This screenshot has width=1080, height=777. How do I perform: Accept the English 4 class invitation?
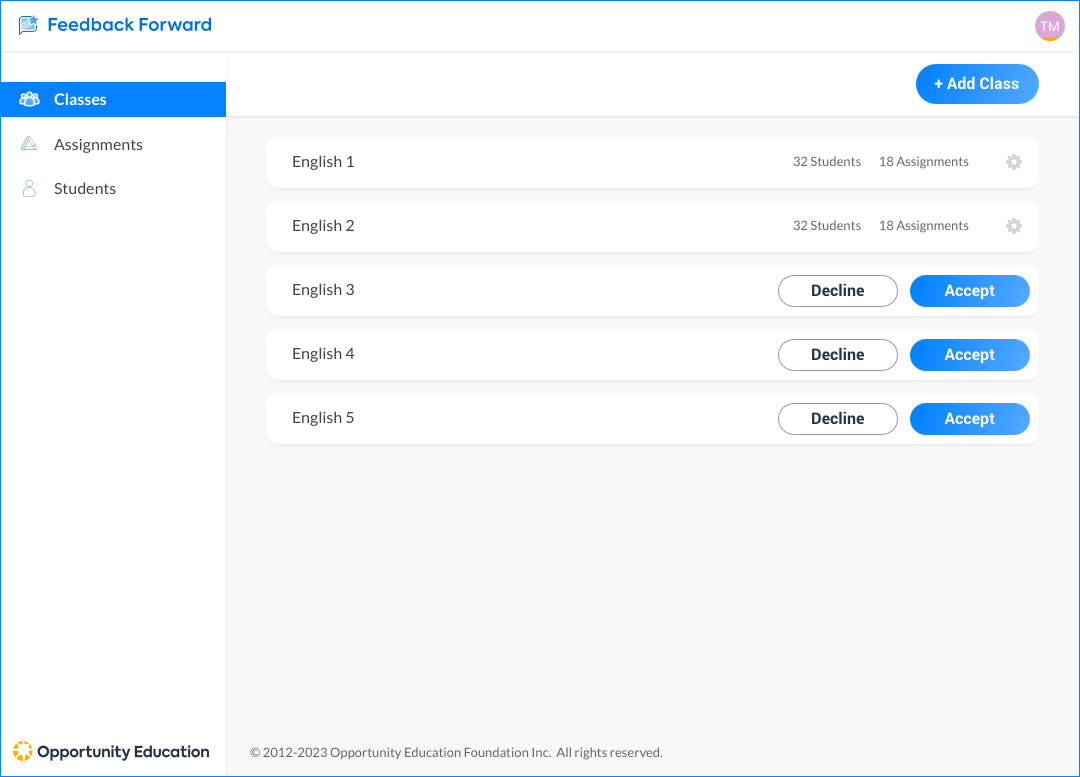pyautogui.click(x=969, y=355)
